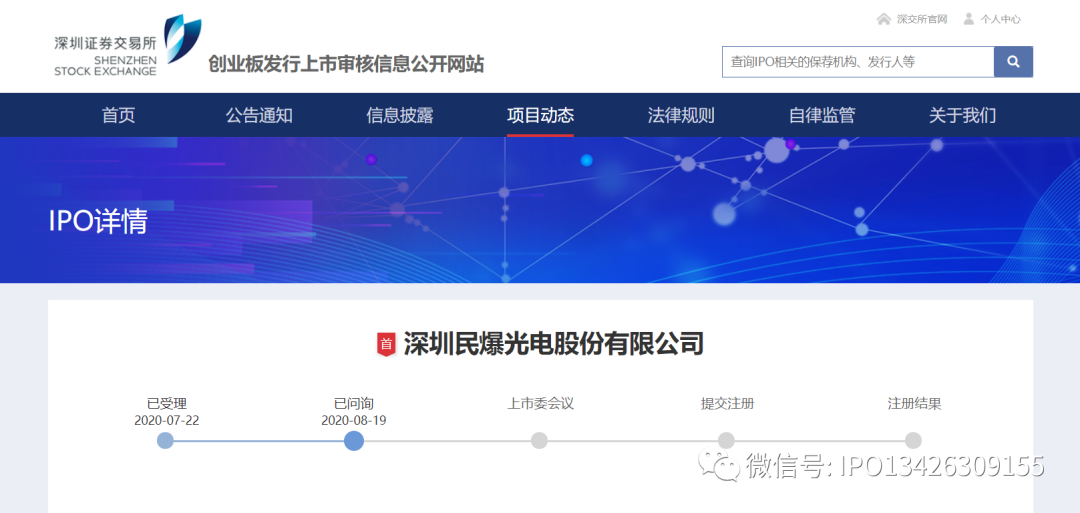Viewport: 1080px width, 513px height.
Task: Select the 项目动态 menu item
Action: [x=540, y=115]
